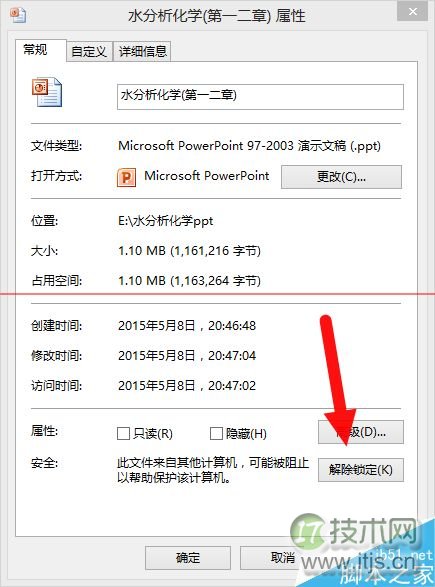Viewport: 435px width, 587px height.
Task: Click the security message 此文件来自其他计算机
Action: (177, 463)
